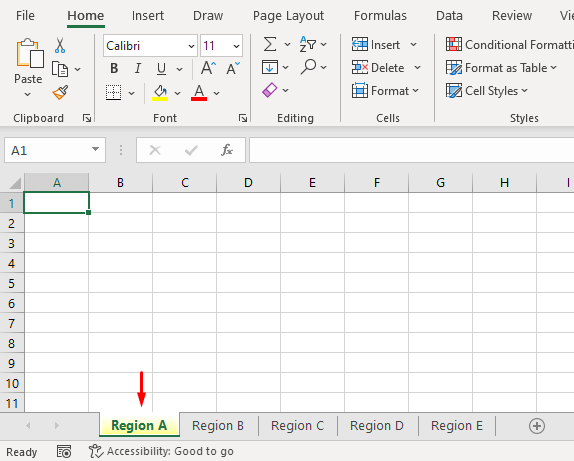Add a new sheet plus button
This screenshot has height=461, width=574.
[537, 426]
